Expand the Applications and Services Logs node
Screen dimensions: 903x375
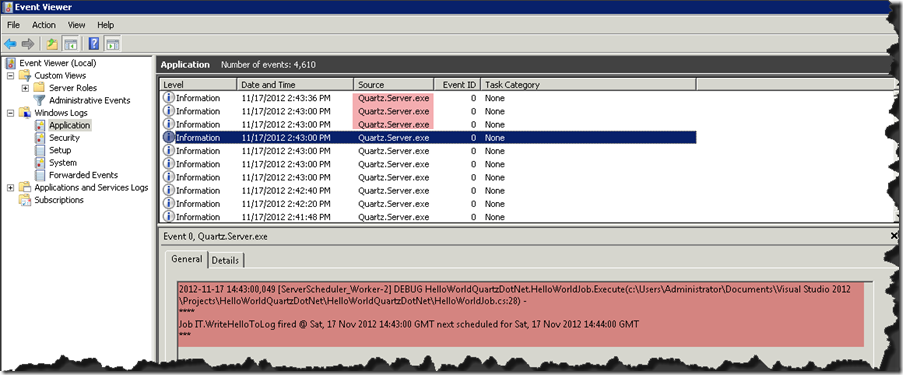coord(10,188)
